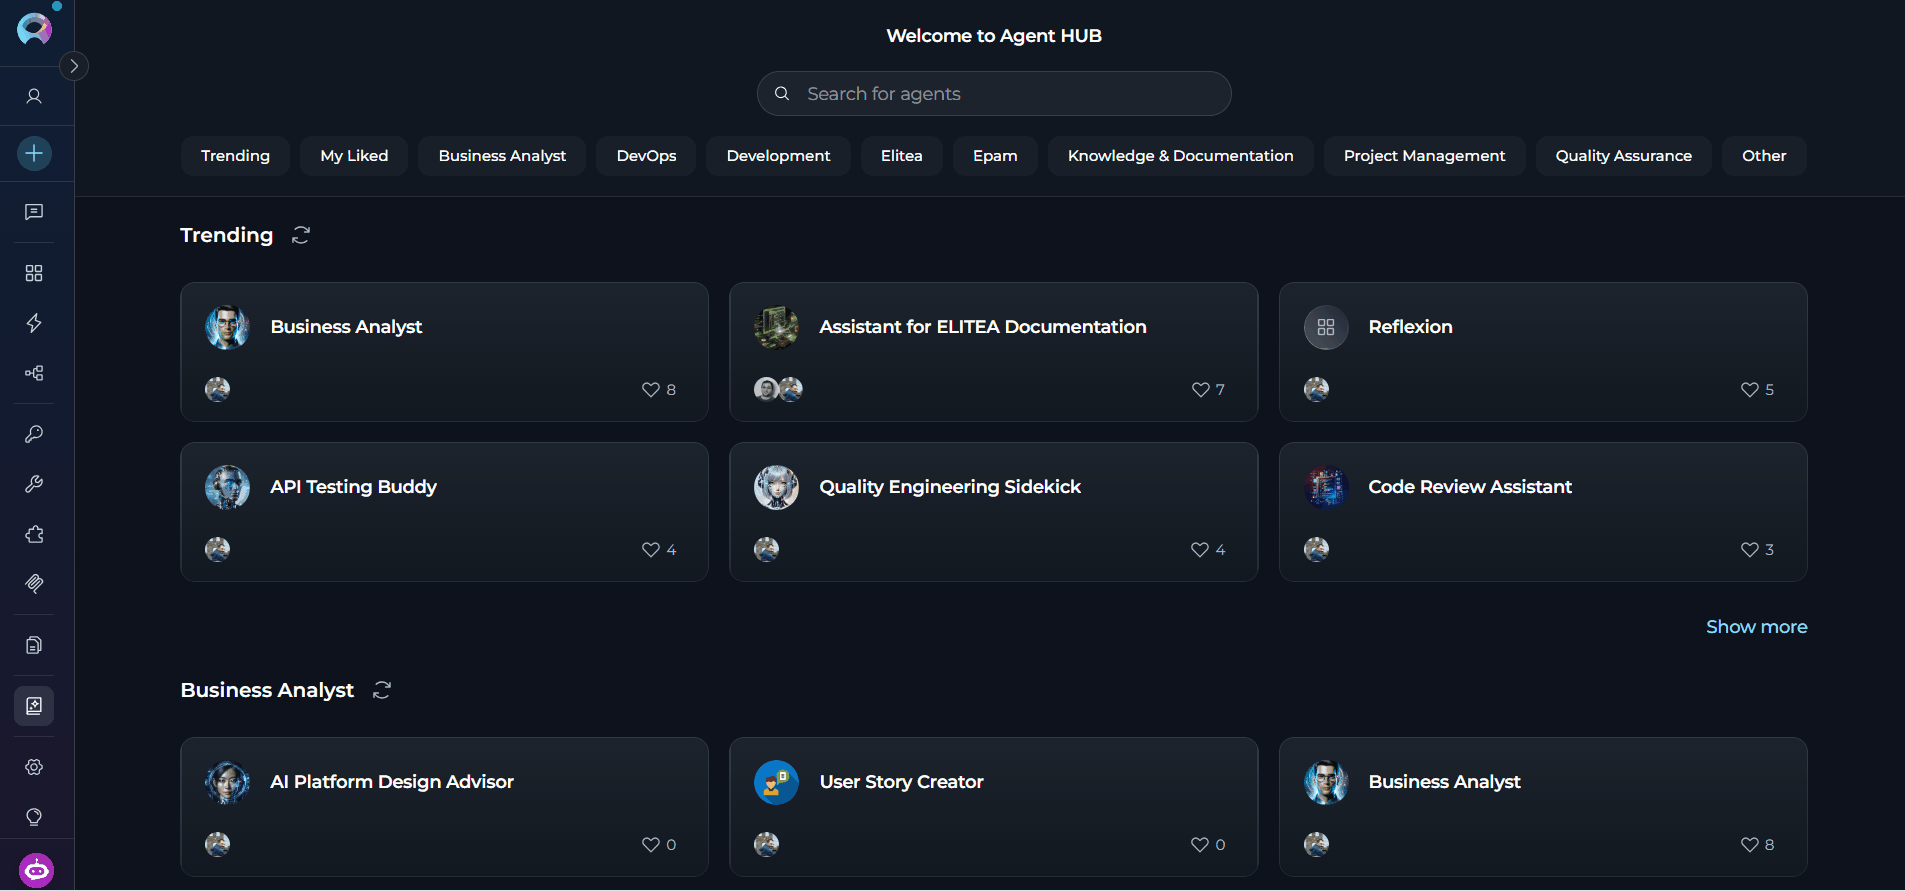Viewport: 1905px width, 891px height.
Task: Like the API Testing Buddy agent
Action: click(x=651, y=550)
